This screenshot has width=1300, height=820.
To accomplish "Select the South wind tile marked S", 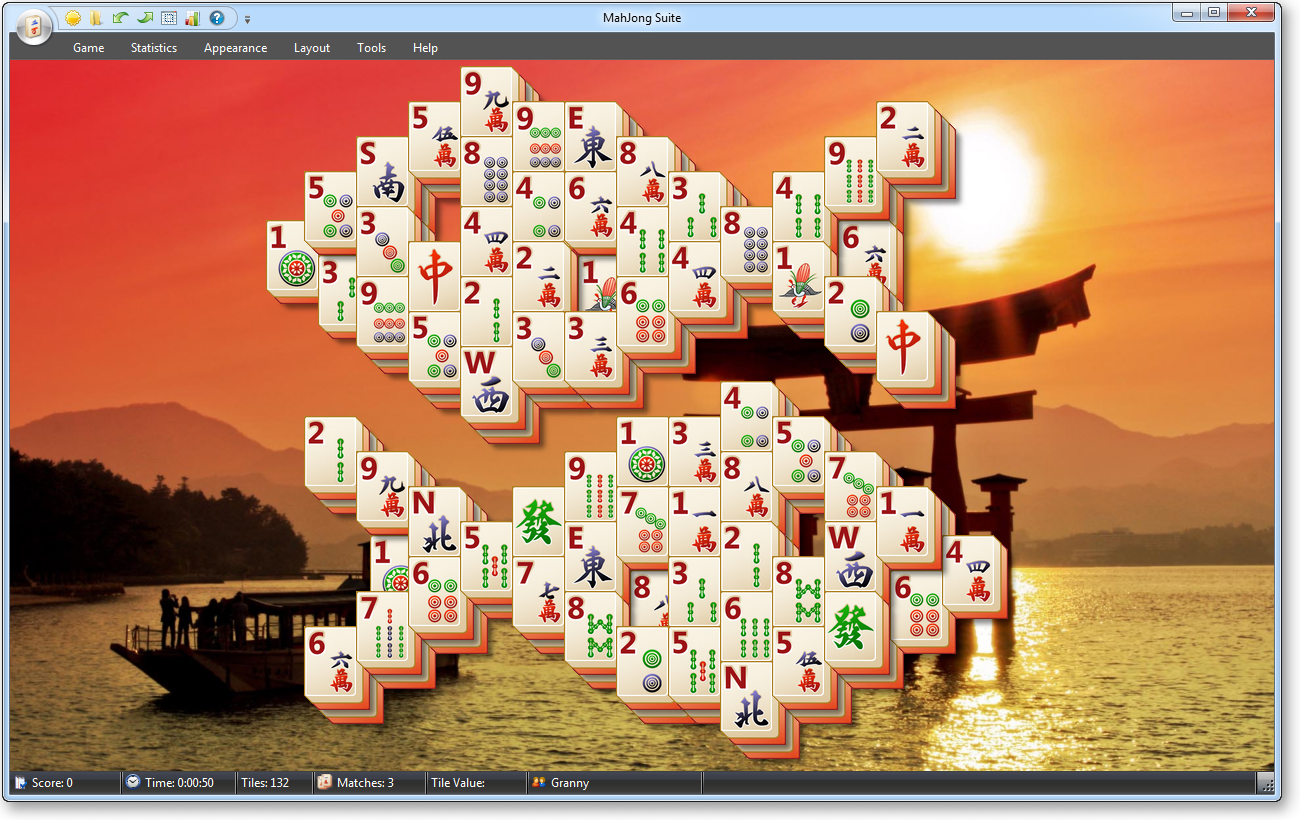I will (383, 172).
